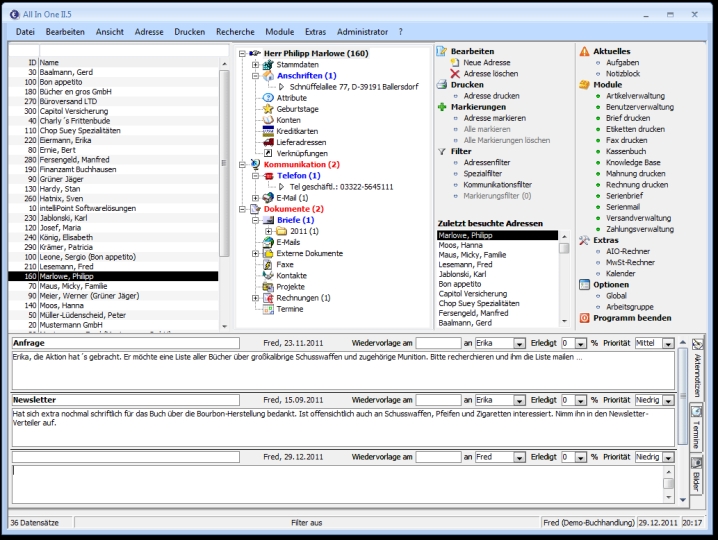718x540 pixels.
Task: Click the Lieferadressen truck icon
Action: pos(268,142)
